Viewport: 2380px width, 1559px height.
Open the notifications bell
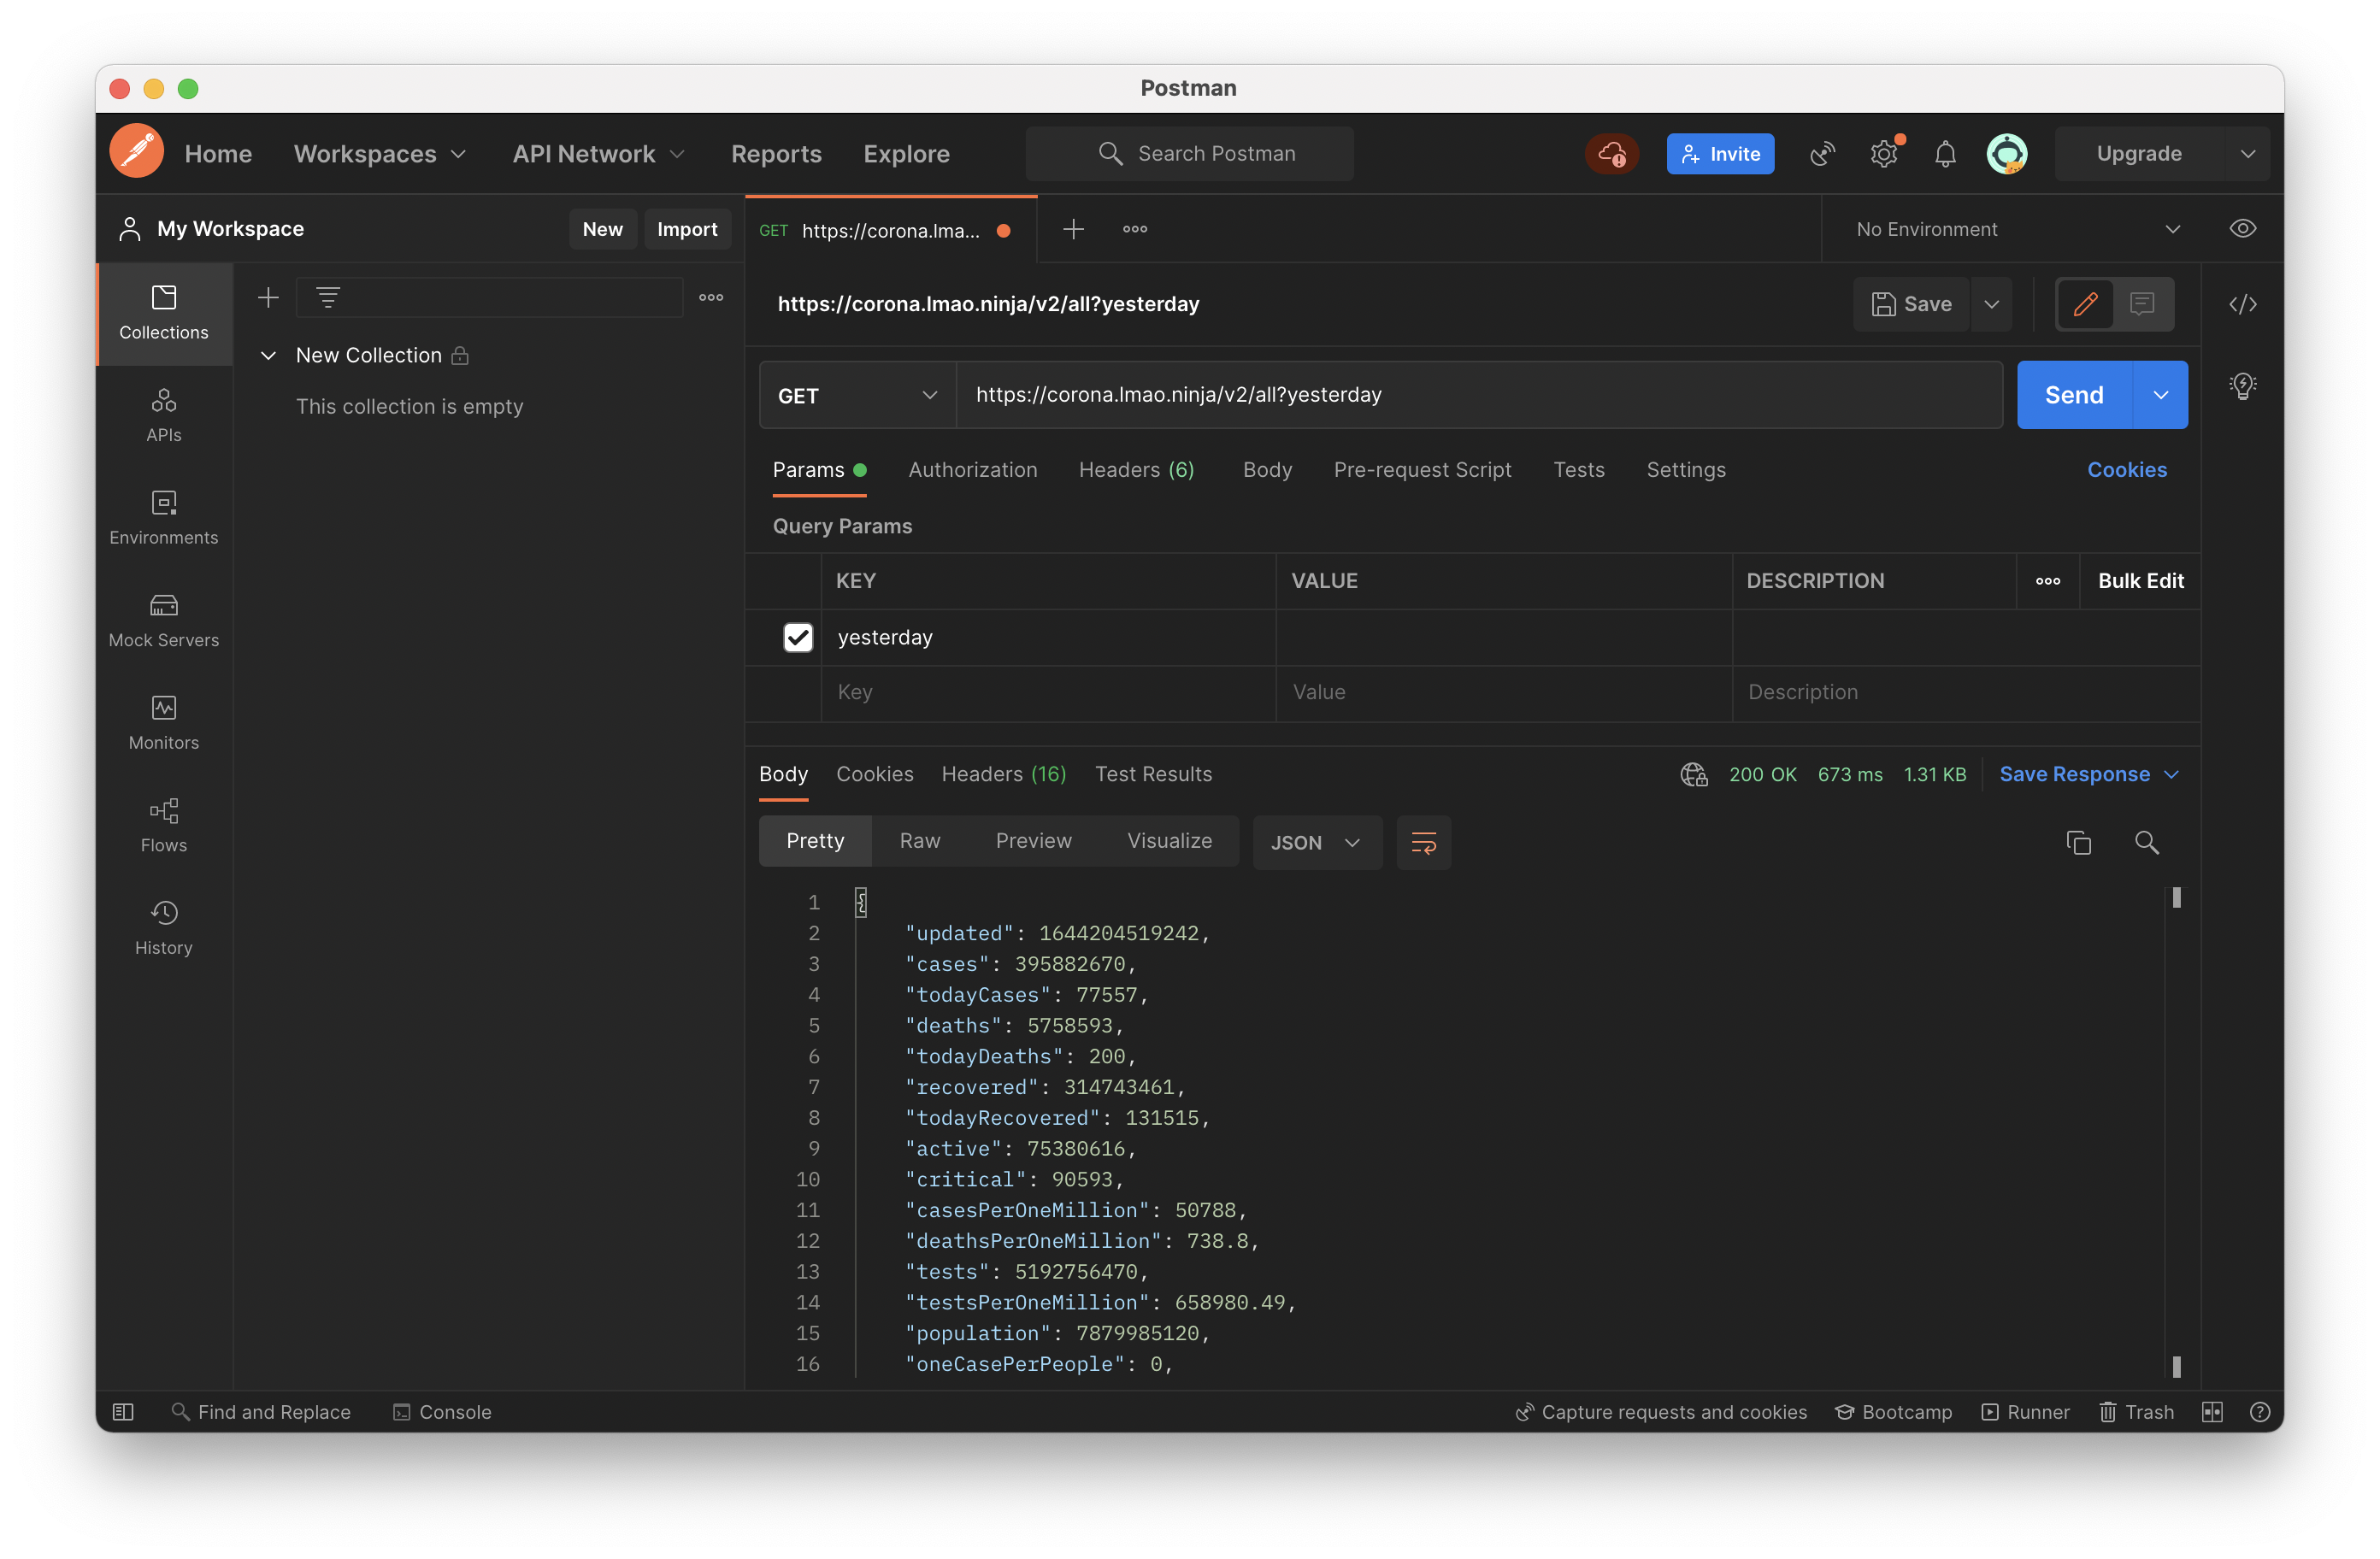coord(1944,154)
